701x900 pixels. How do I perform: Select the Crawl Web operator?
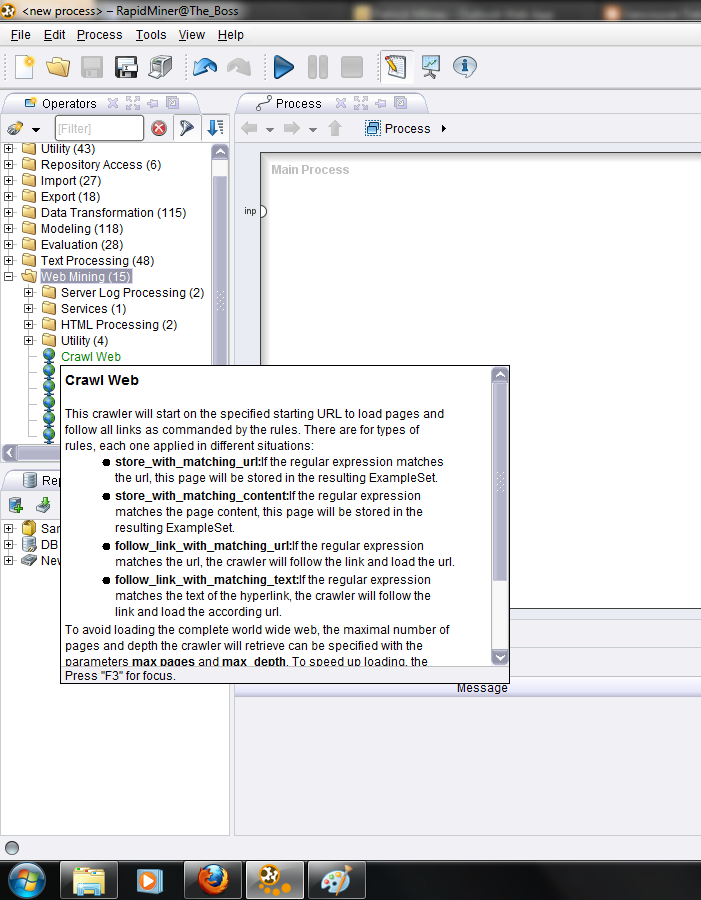click(x=91, y=357)
